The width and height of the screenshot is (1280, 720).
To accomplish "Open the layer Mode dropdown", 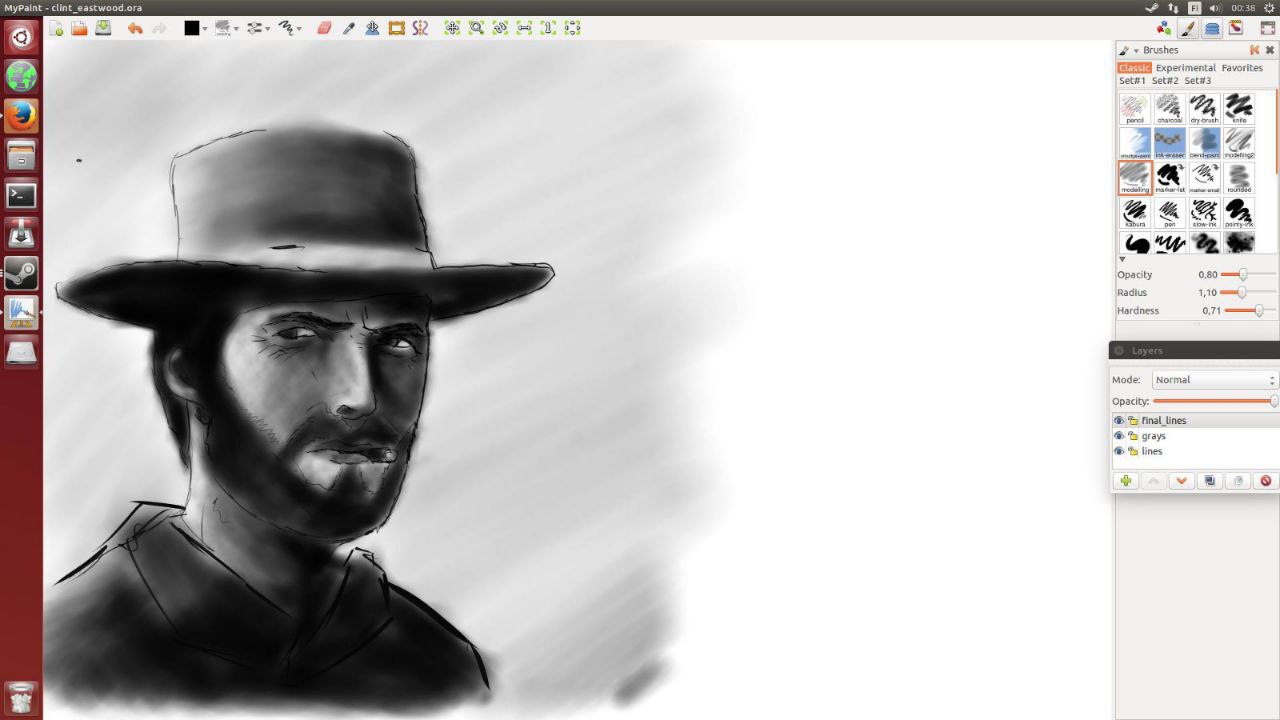I will click(x=1214, y=380).
